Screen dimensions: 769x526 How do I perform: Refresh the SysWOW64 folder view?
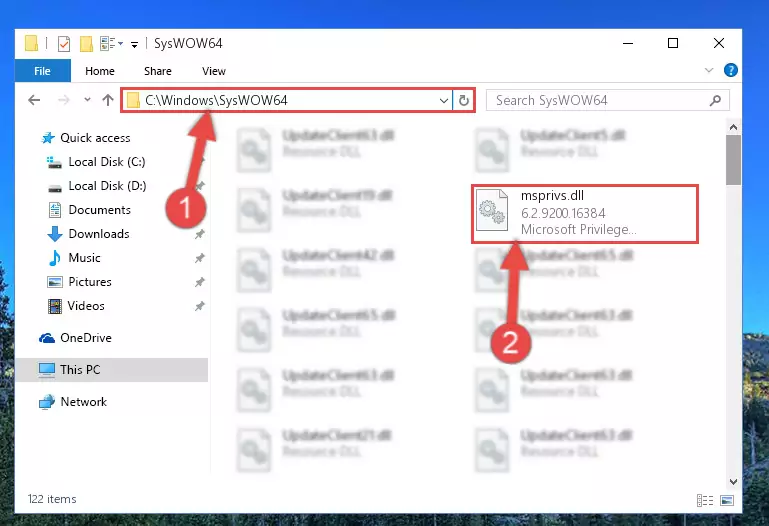[x=463, y=100]
